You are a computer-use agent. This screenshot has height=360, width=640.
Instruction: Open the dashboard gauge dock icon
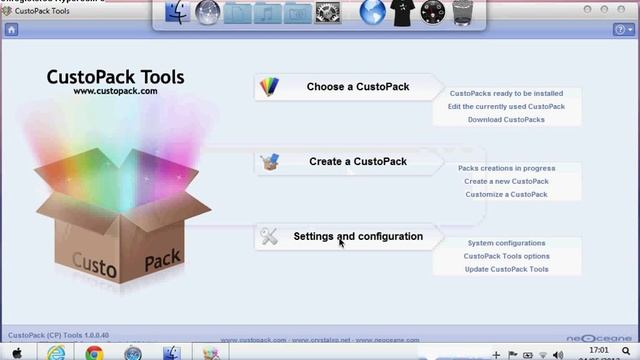[433, 13]
